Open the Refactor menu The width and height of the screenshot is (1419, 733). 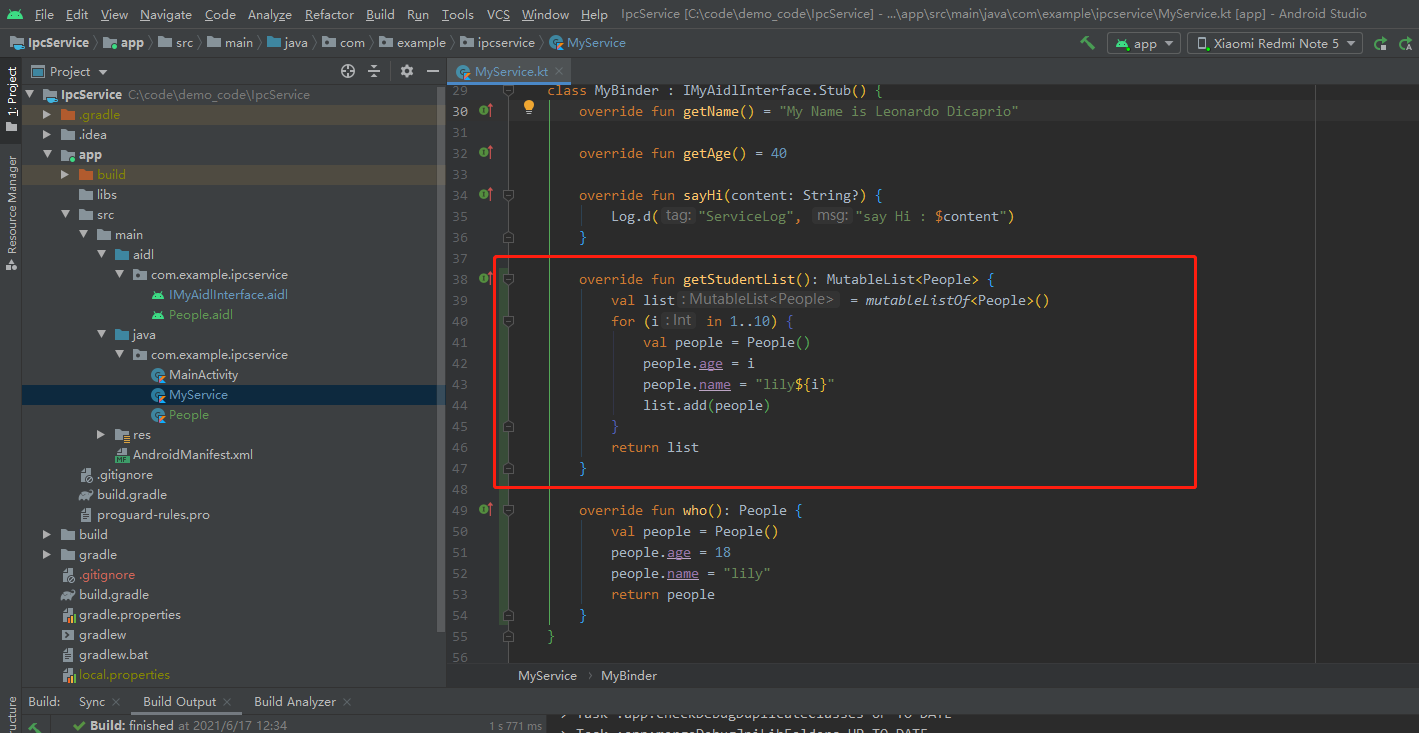point(329,14)
